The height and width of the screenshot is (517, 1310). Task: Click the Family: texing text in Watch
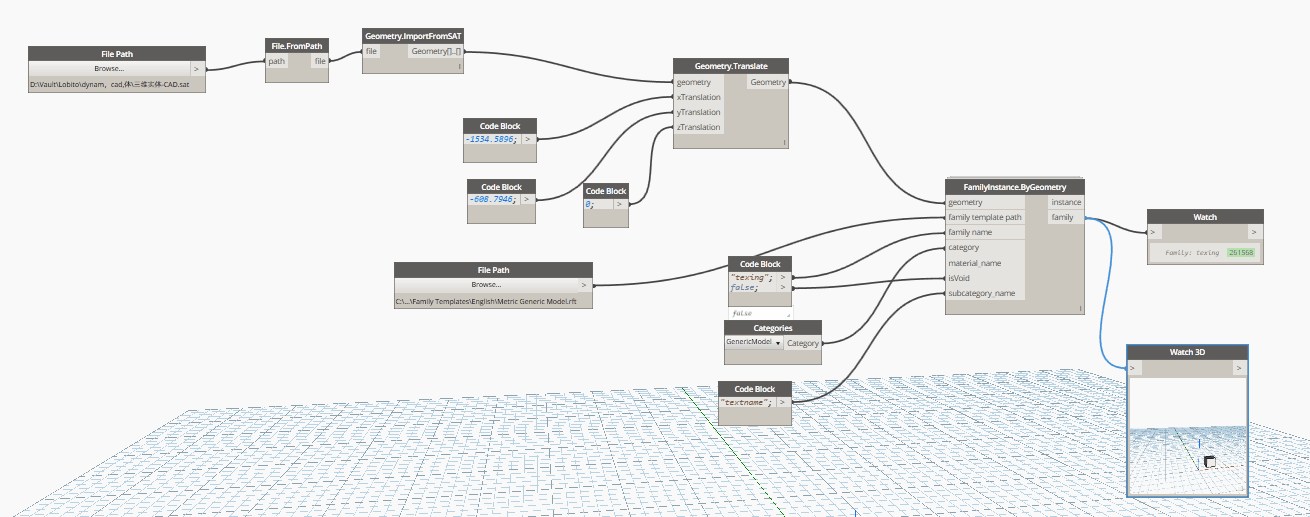pyautogui.click(x=1192, y=253)
